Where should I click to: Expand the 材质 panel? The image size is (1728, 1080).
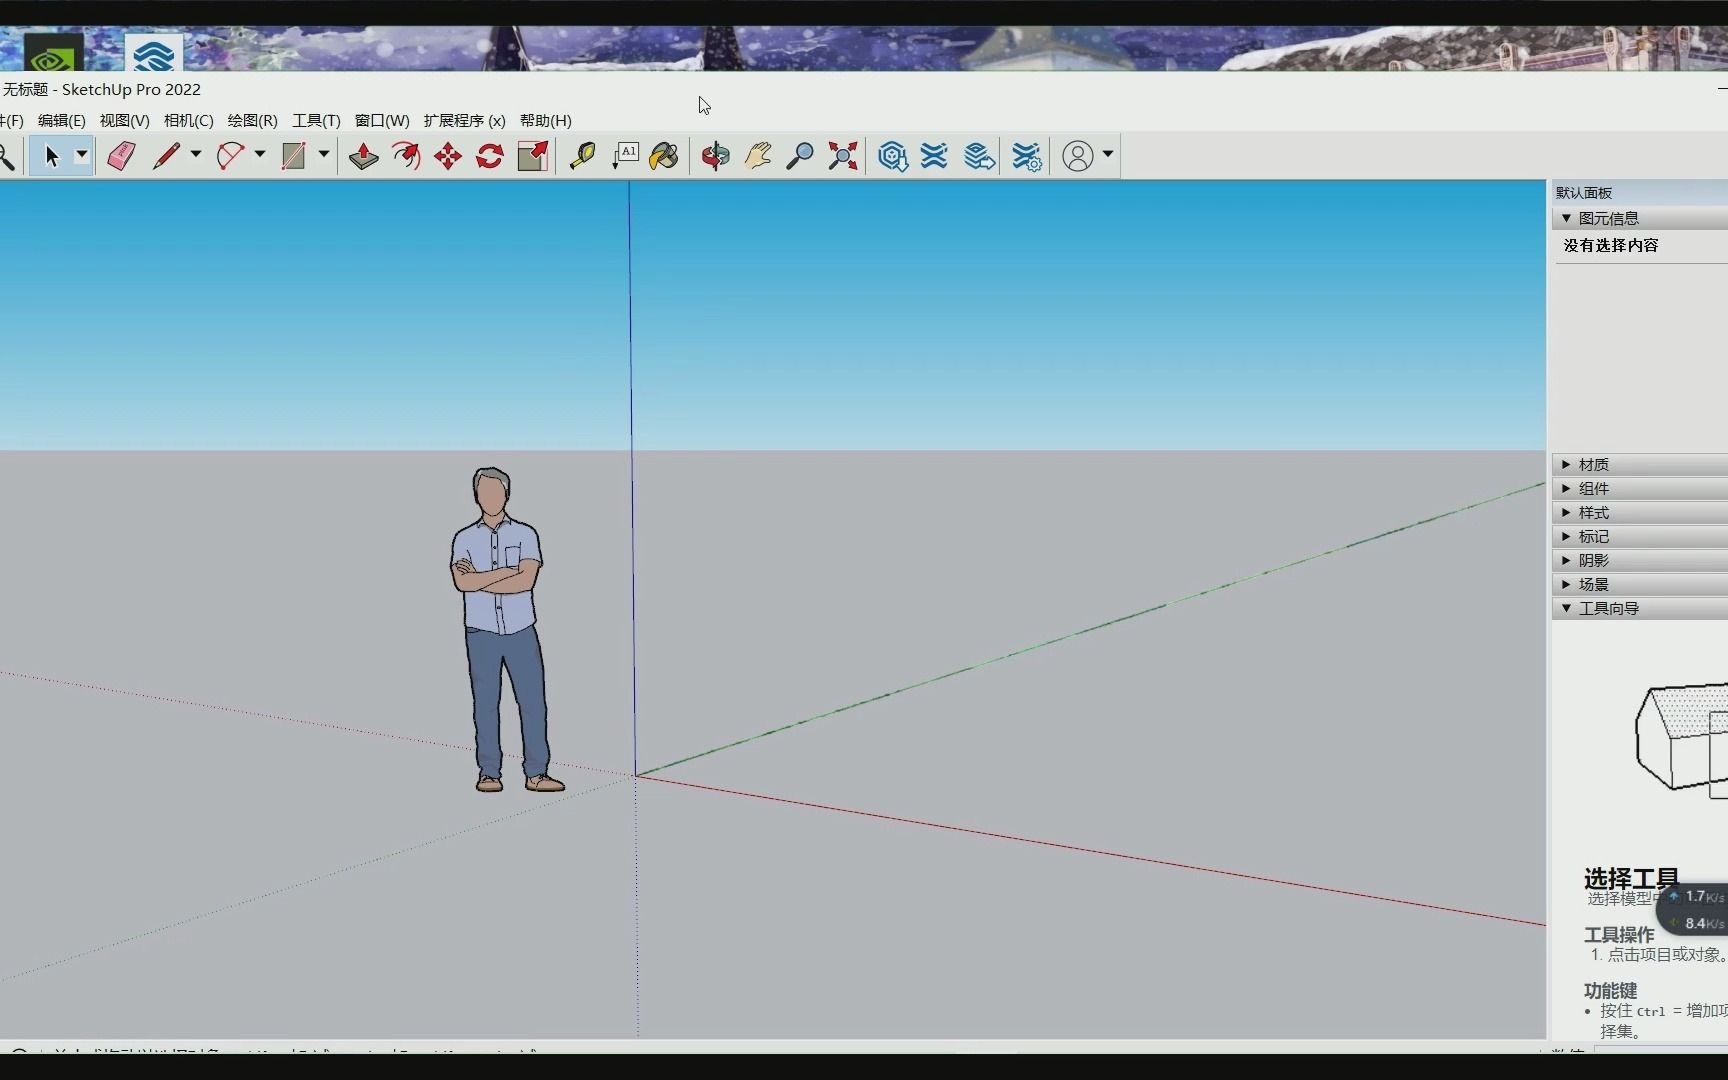tap(1640, 464)
